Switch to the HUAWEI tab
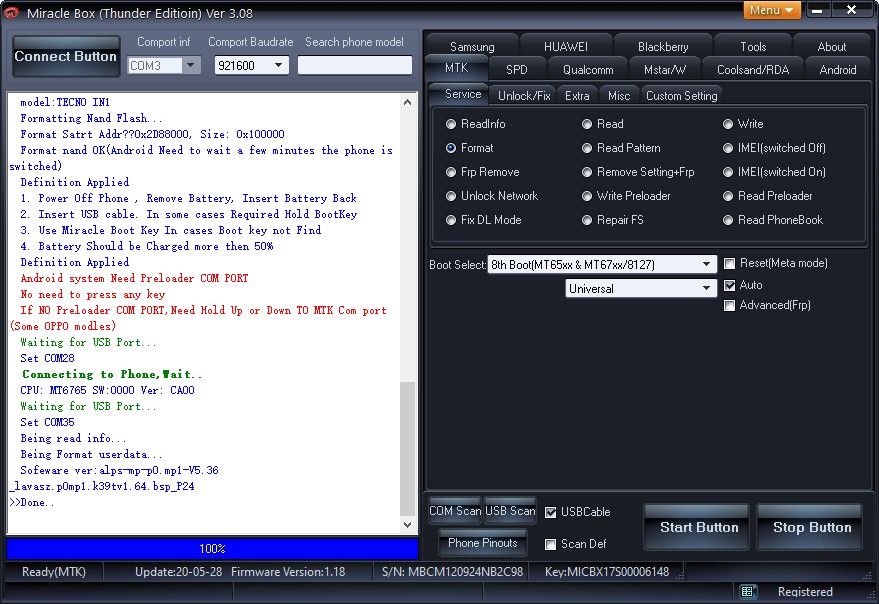This screenshot has height=604, width=879. 566,47
